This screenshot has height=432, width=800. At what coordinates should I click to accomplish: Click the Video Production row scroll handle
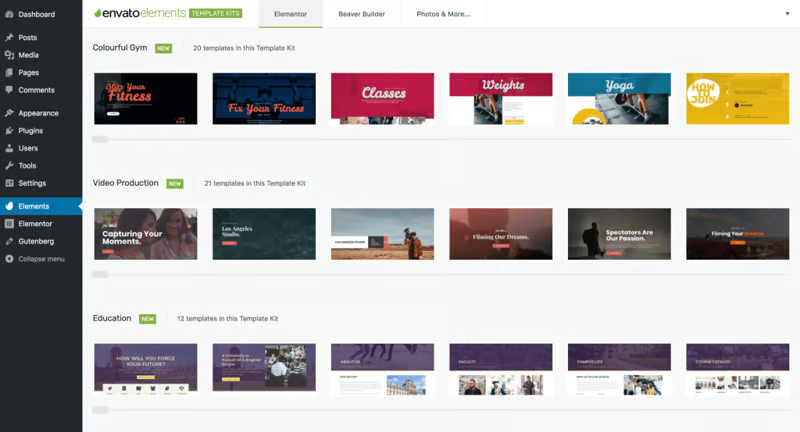(x=100, y=274)
